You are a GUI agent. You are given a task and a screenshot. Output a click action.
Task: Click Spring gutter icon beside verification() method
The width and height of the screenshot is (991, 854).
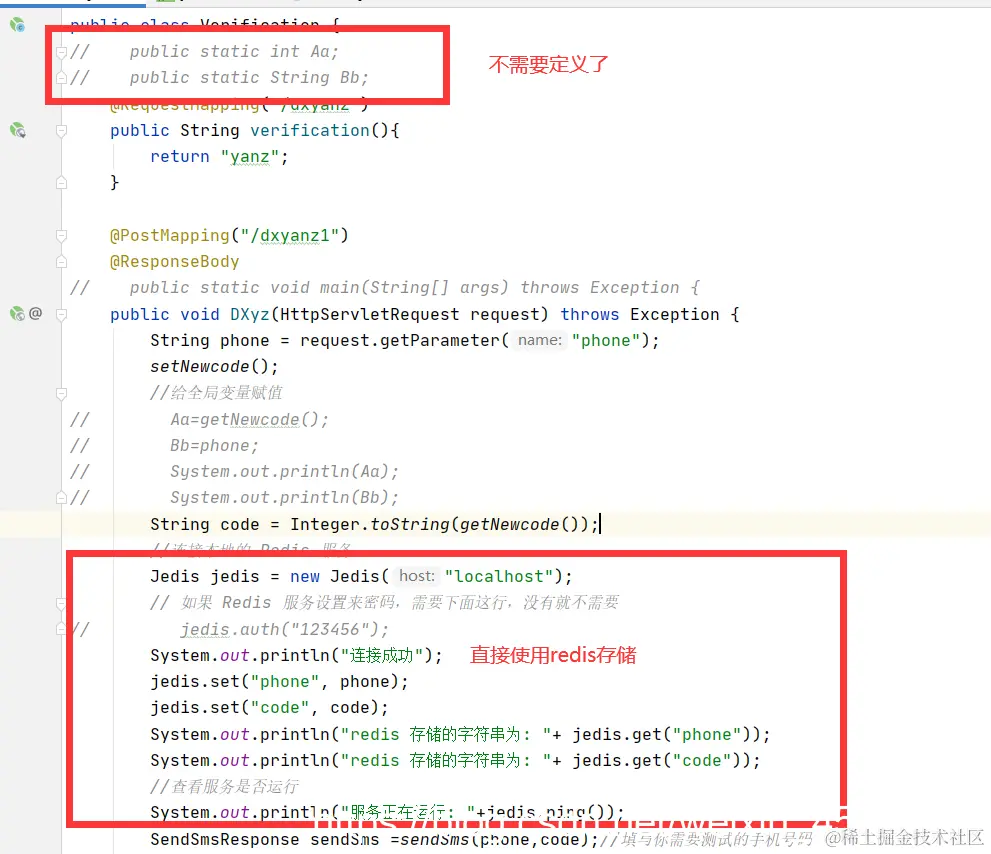tap(17, 130)
